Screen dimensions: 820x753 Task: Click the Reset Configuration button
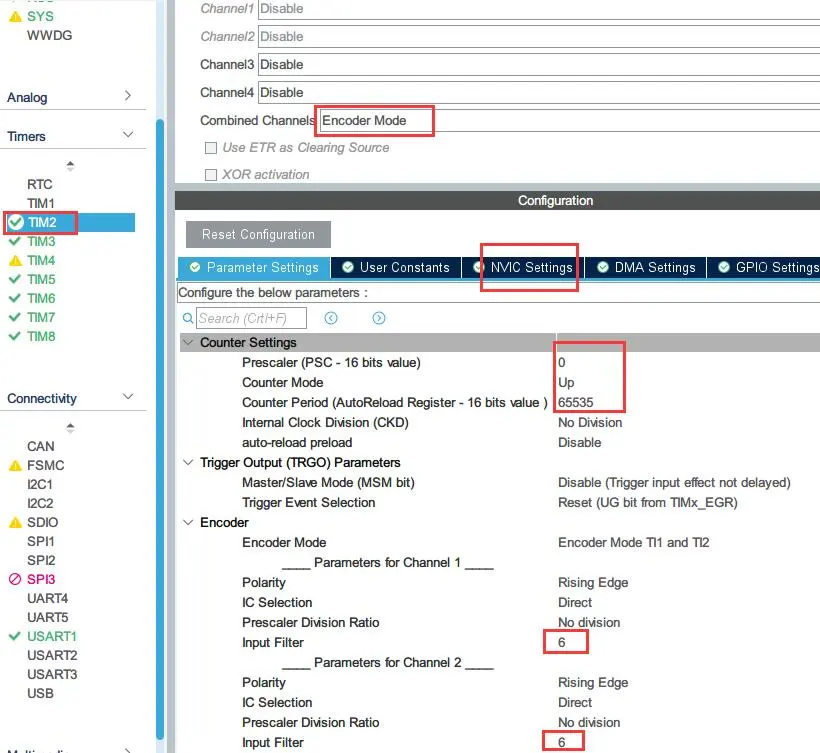pyautogui.click(x=258, y=235)
